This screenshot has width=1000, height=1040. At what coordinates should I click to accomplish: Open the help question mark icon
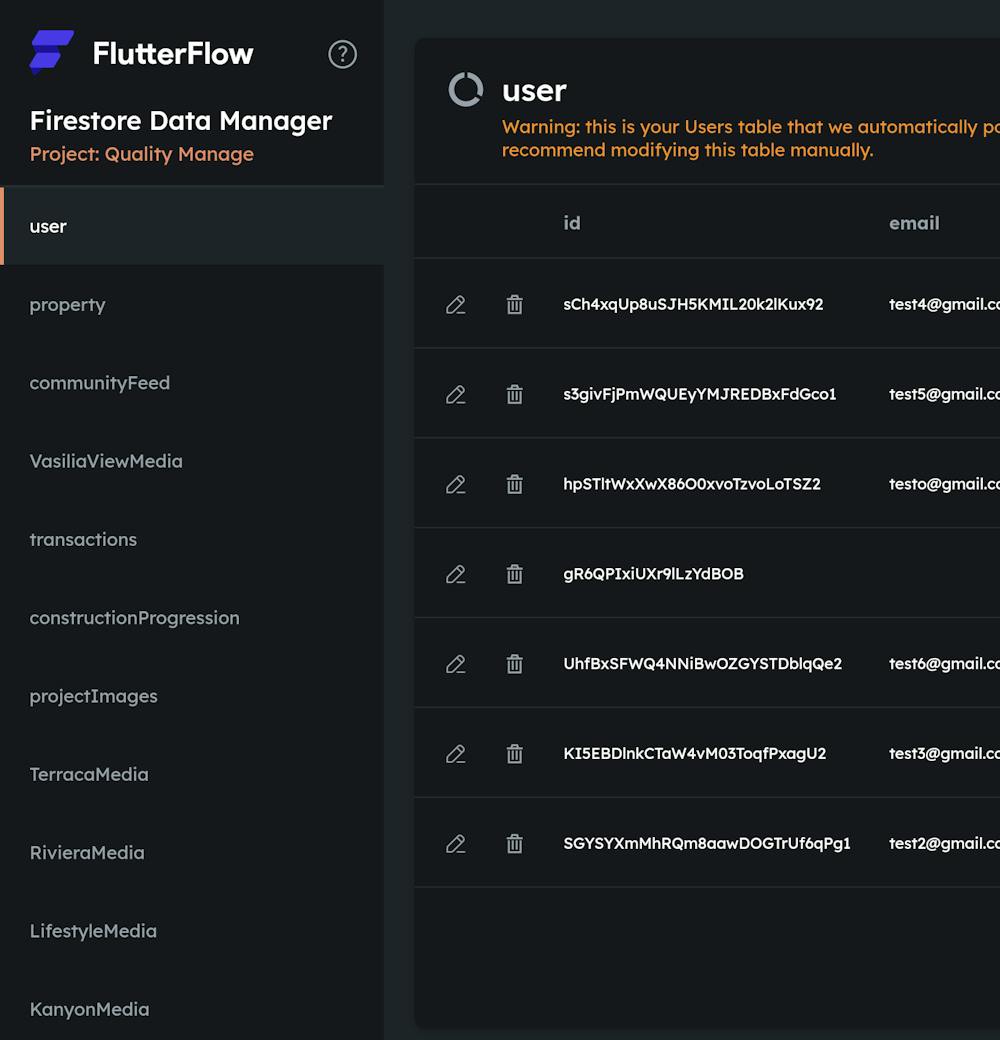pos(342,54)
